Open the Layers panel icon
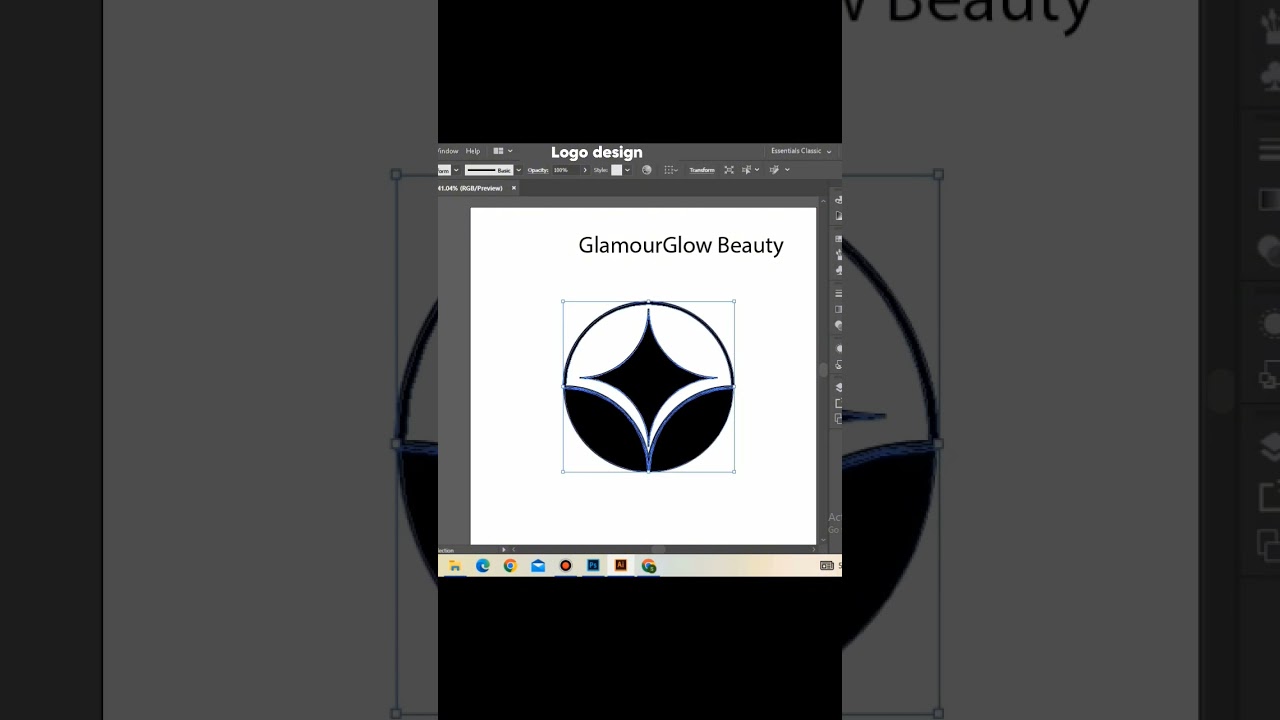Viewport: 1280px width, 720px height. pos(838,387)
